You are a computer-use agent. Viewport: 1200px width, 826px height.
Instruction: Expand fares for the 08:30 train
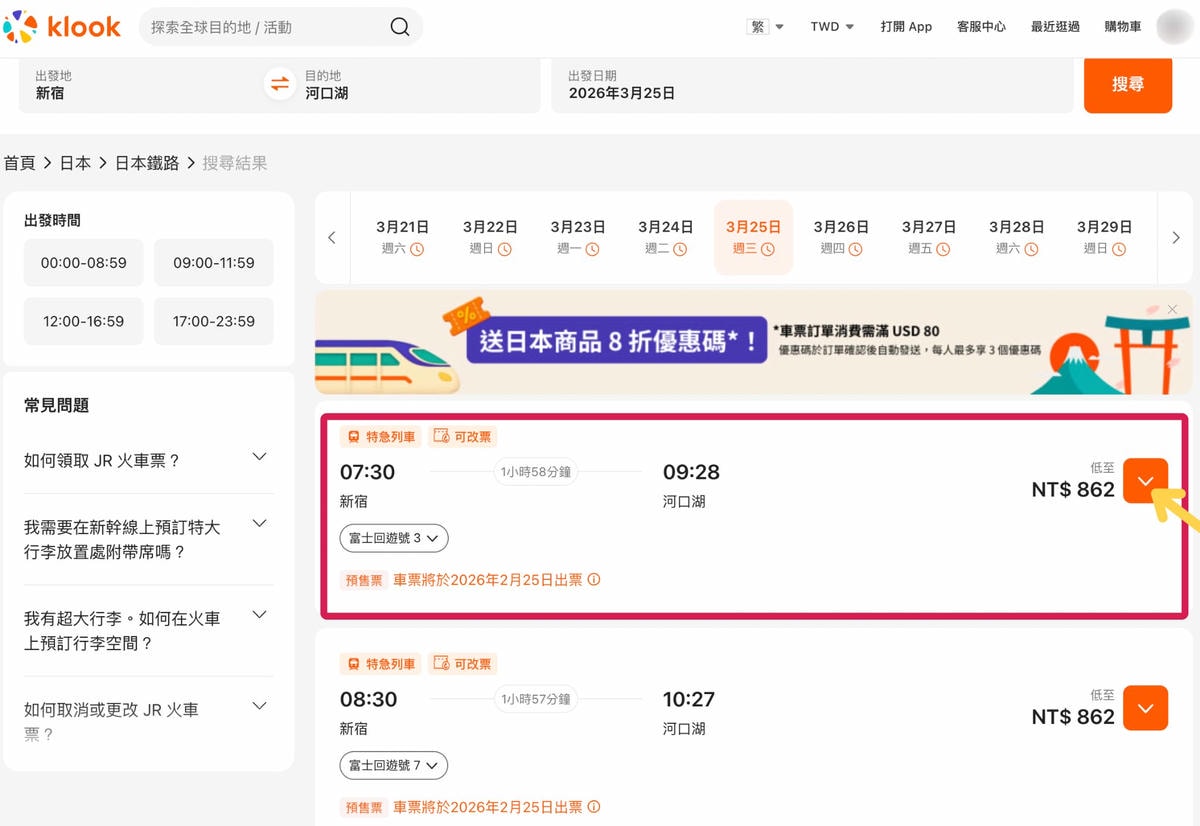1146,708
